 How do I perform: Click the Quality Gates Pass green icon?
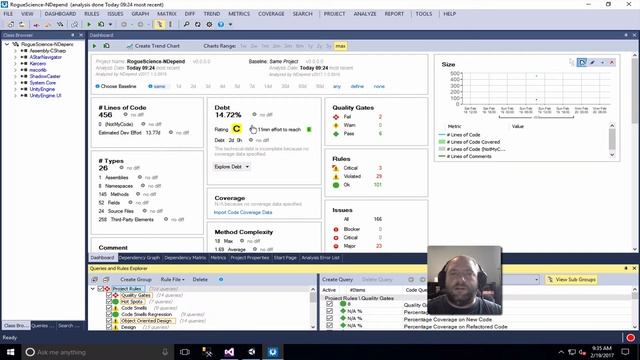pyautogui.click(x=336, y=134)
